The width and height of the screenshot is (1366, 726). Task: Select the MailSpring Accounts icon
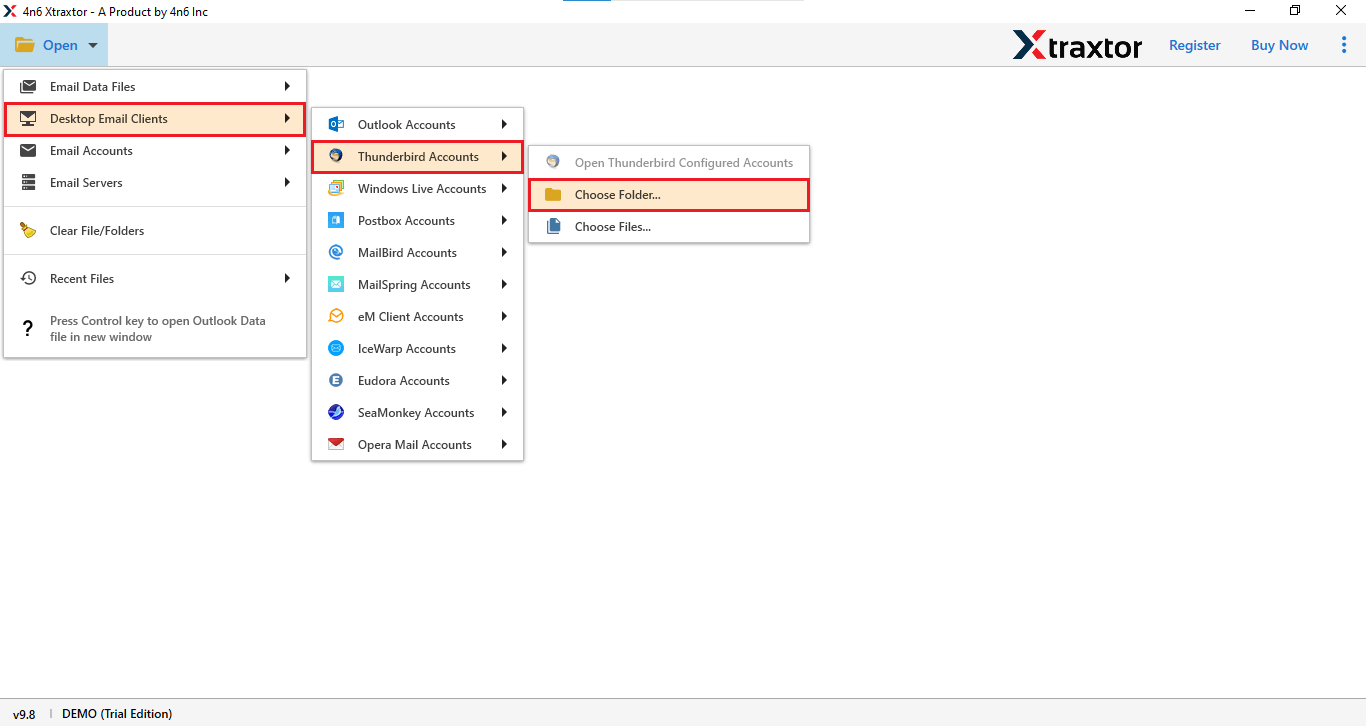336,284
